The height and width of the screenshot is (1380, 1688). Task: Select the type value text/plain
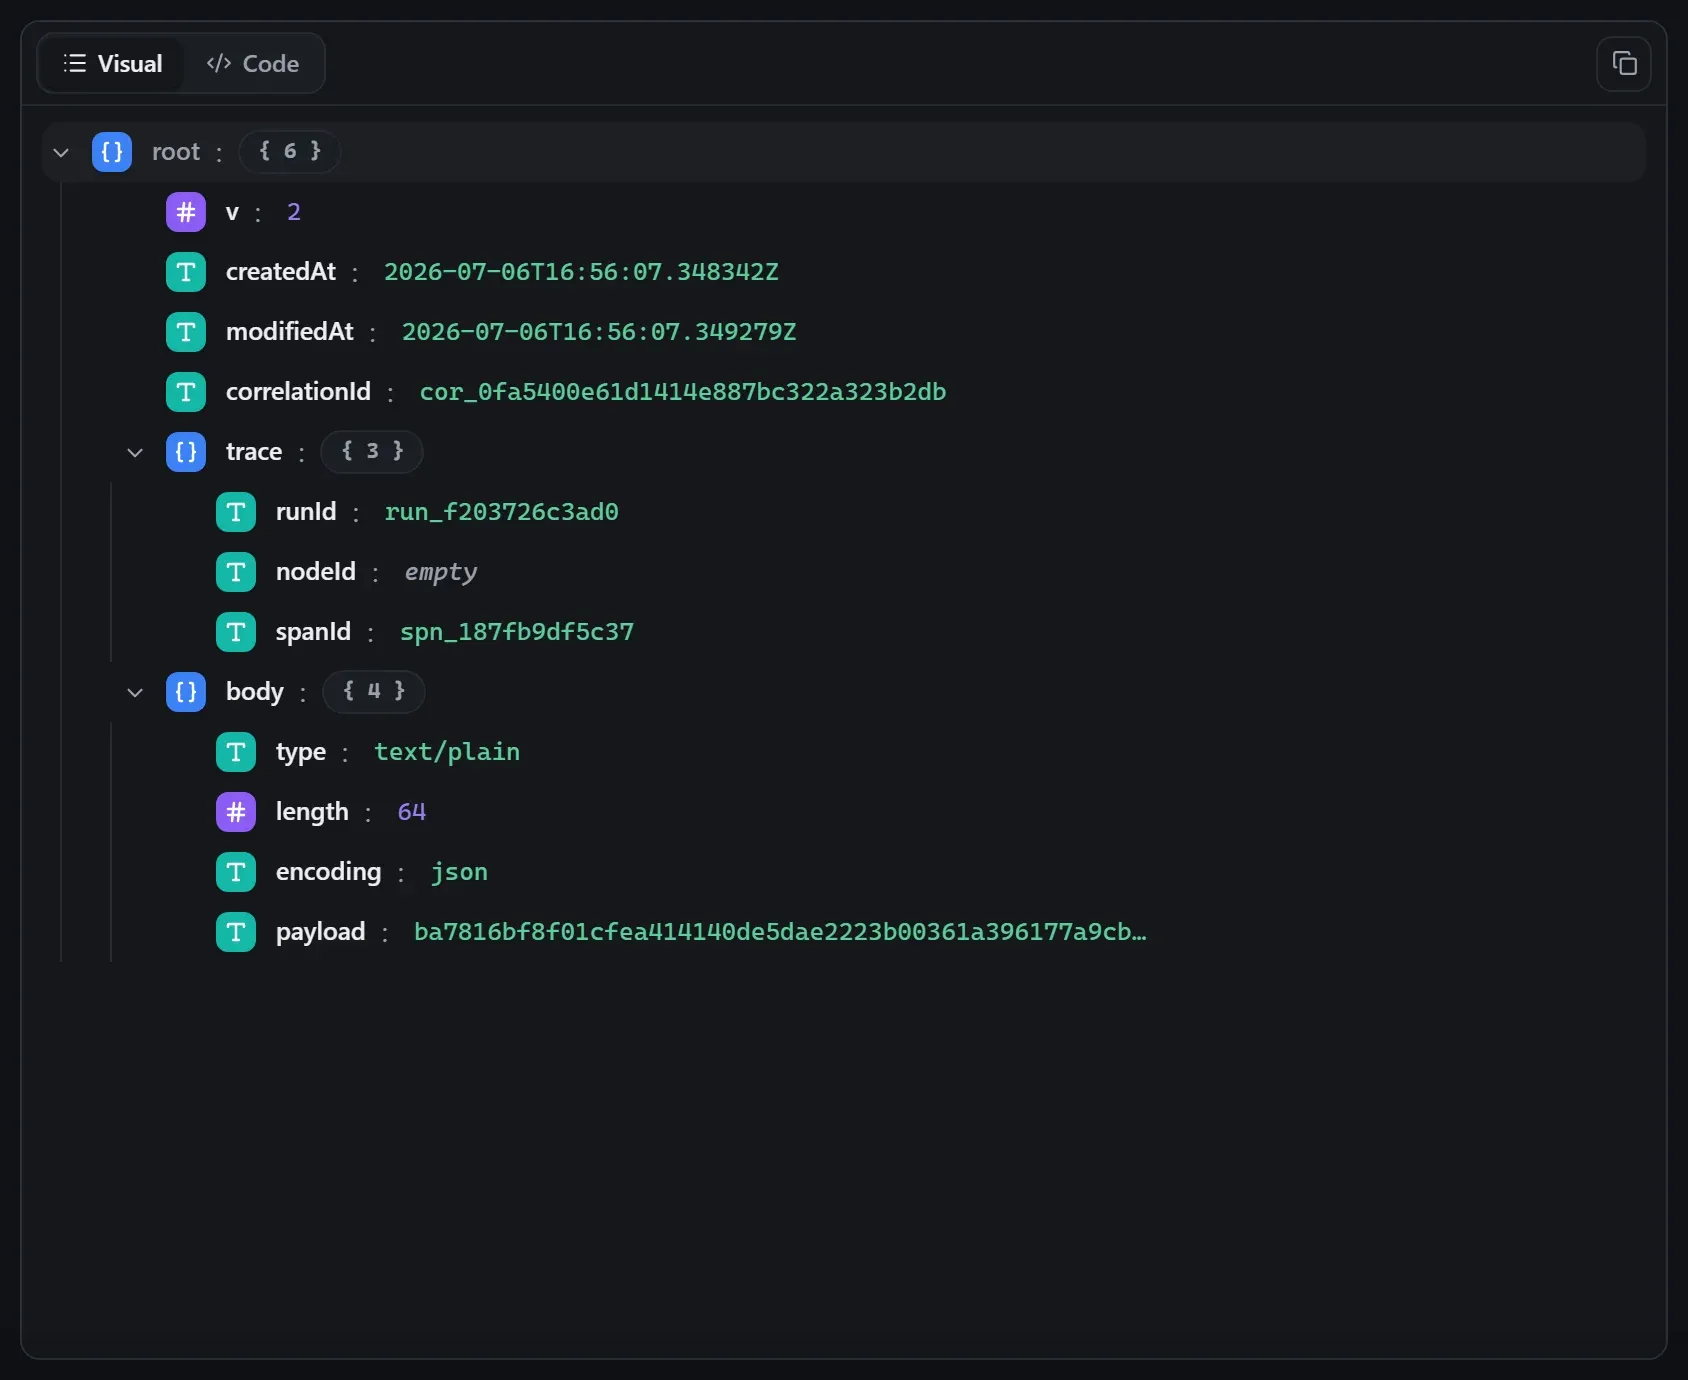[x=447, y=752]
